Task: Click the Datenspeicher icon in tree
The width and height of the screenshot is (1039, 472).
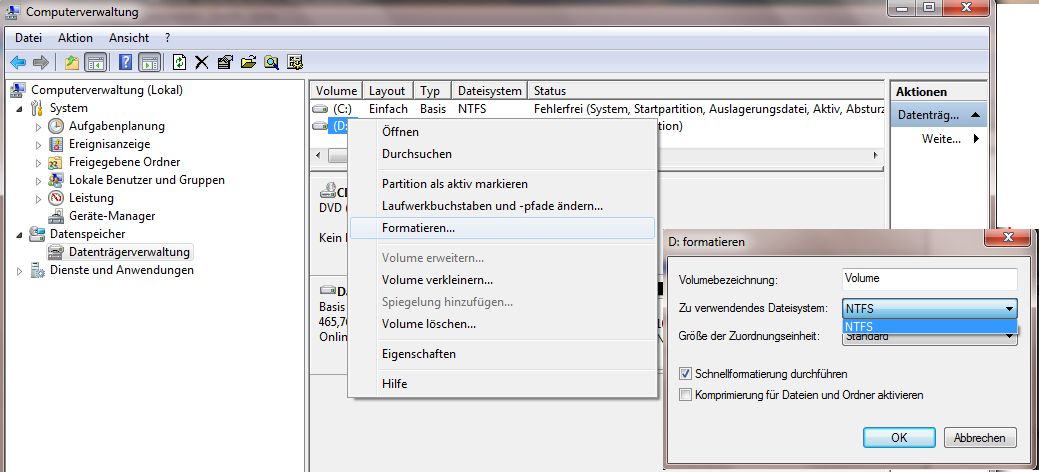Action: pyautogui.click(x=38, y=233)
